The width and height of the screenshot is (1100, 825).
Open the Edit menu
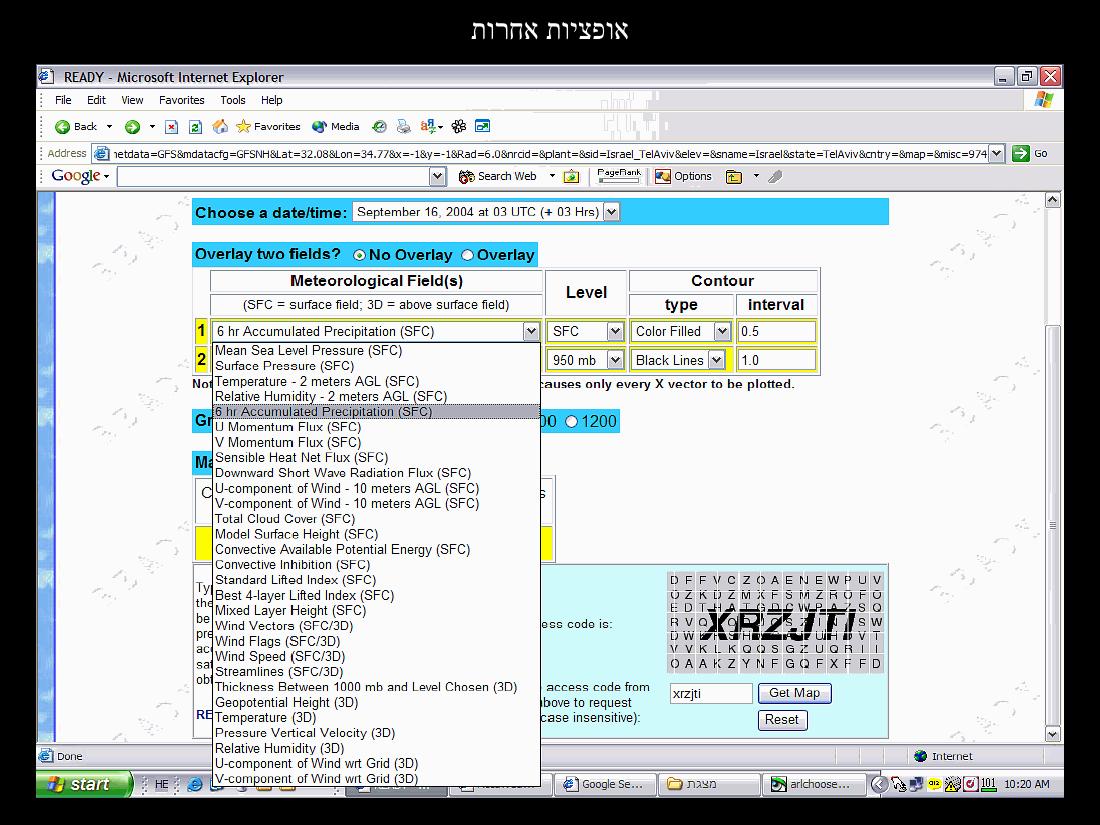pos(96,100)
